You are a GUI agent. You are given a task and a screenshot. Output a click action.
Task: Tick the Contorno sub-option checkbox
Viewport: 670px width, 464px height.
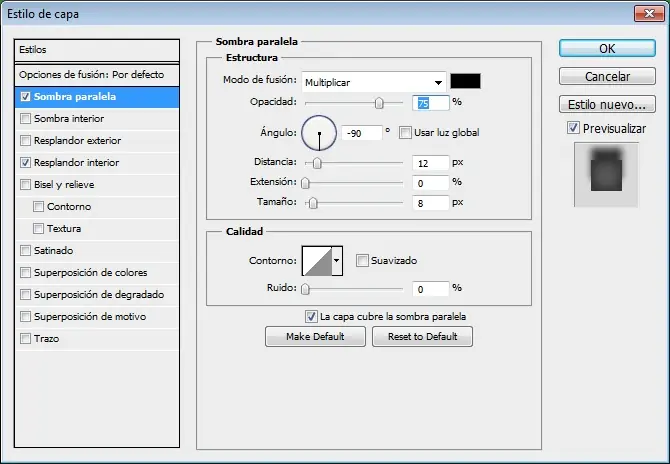tap(38, 206)
